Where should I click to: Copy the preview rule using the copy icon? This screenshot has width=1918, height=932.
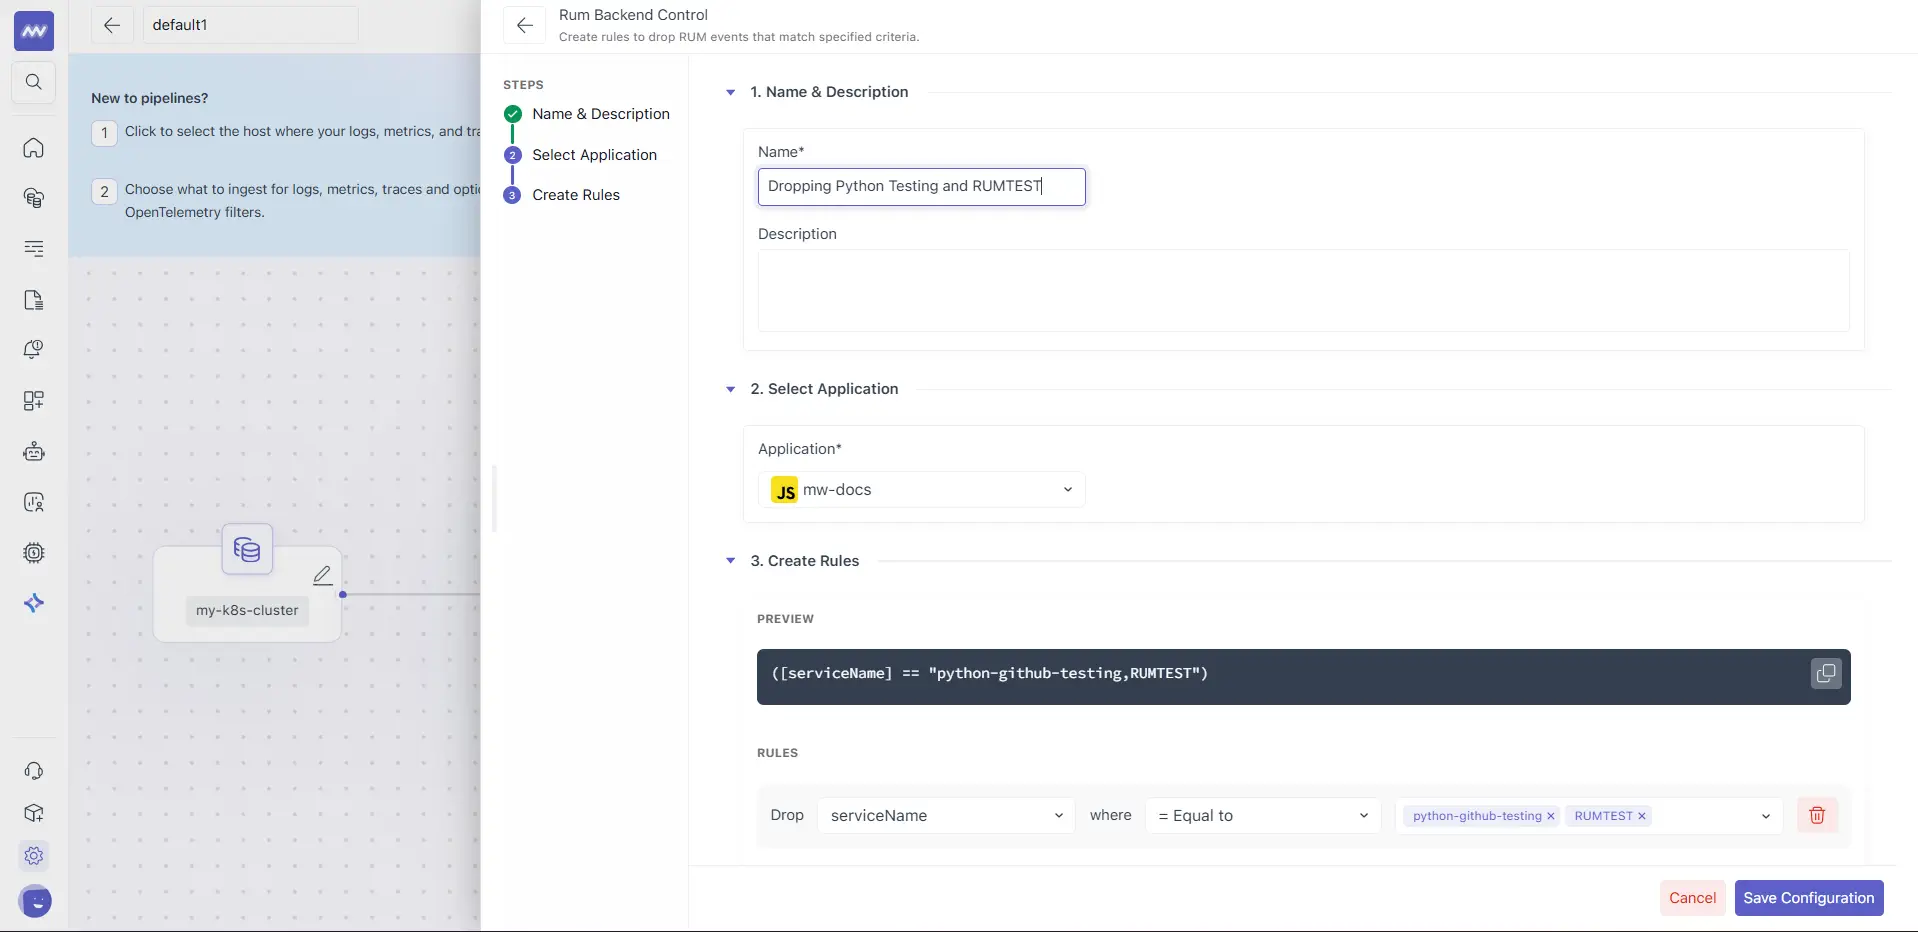[1825, 674]
